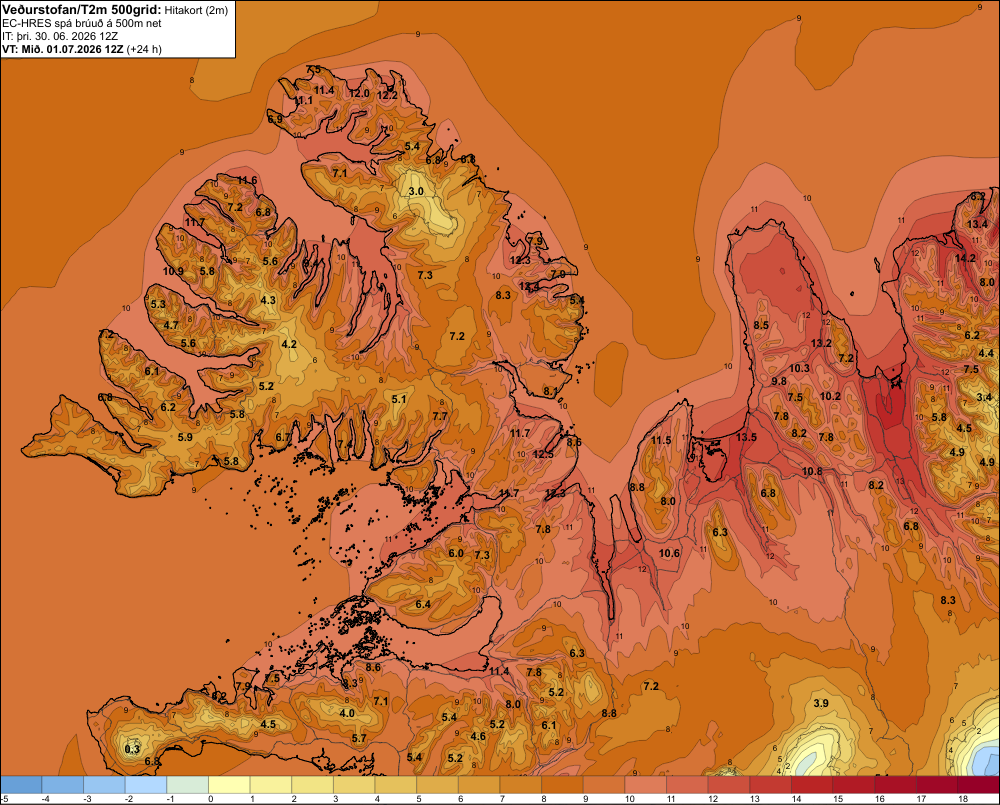Screen dimensions: 1000x805
Task: Click the blue -5 degree legend swatch
Action: [x=21, y=785]
